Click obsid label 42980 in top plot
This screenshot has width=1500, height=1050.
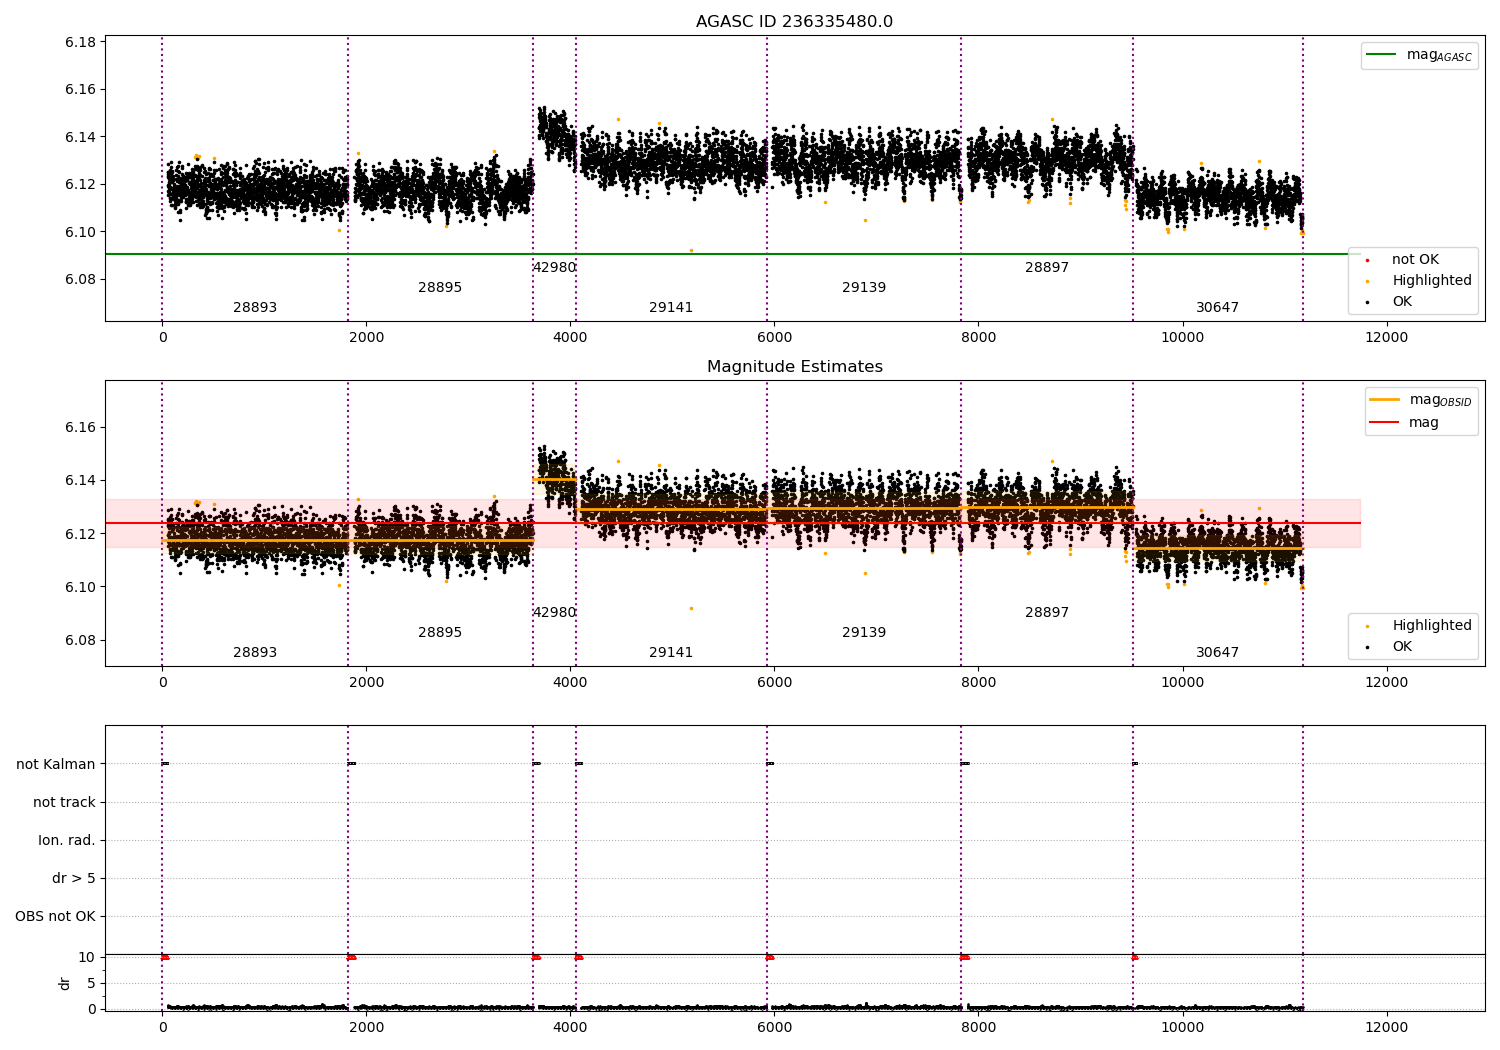554,268
